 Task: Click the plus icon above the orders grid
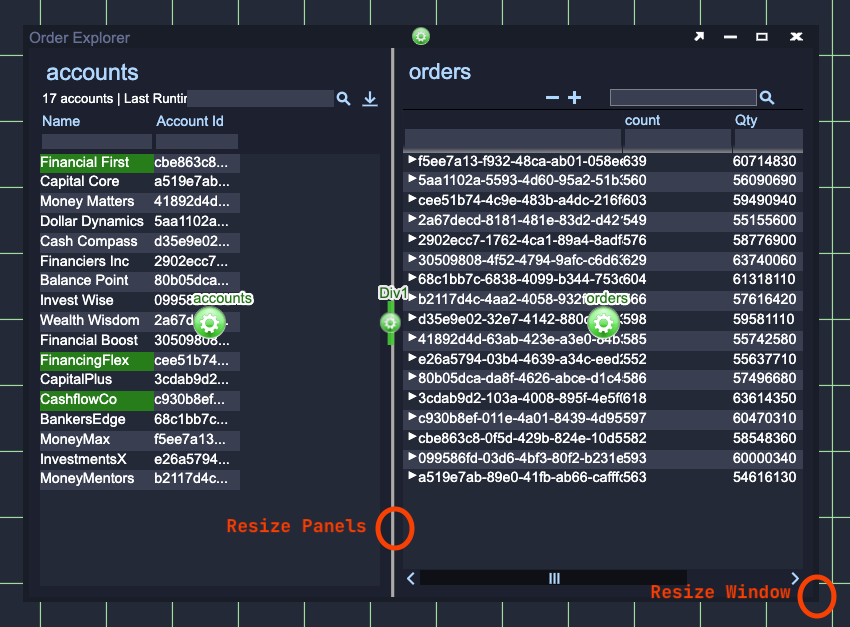(574, 98)
